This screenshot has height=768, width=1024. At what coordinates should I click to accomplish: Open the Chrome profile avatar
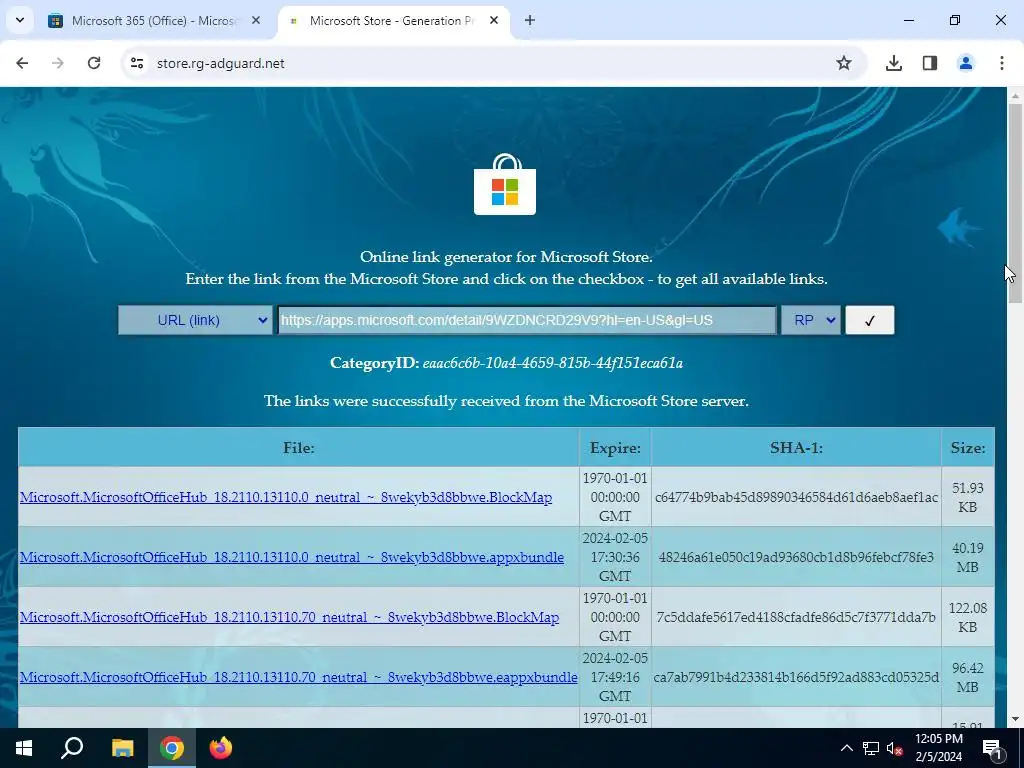point(966,63)
